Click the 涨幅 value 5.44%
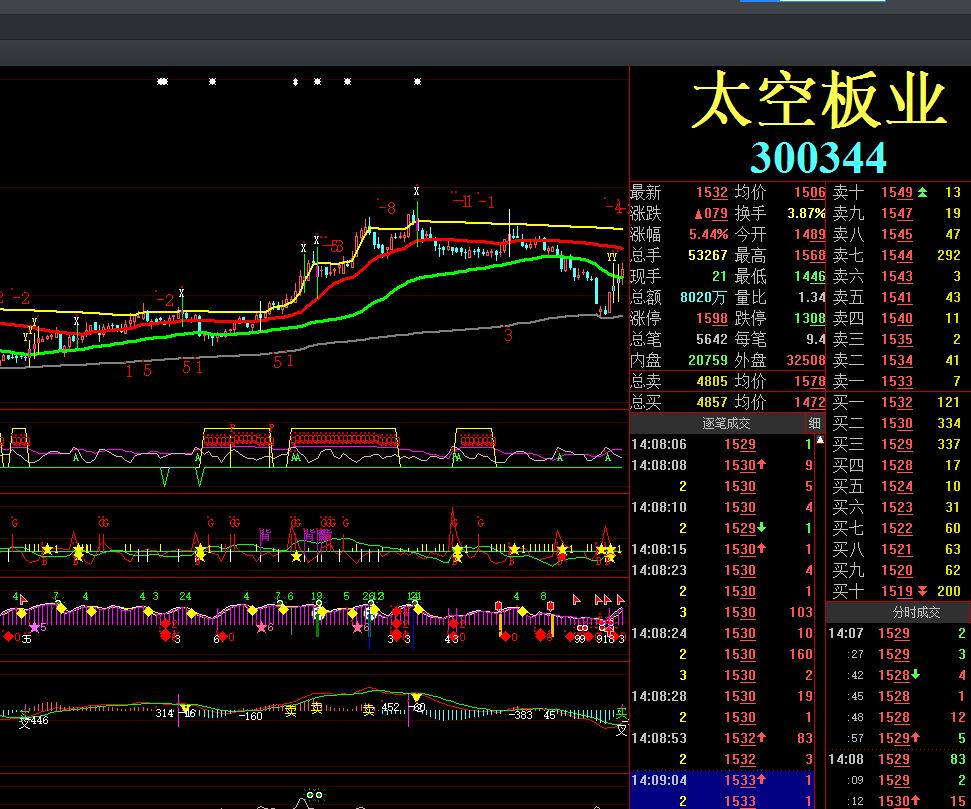The height and width of the screenshot is (809, 971). tap(708, 234)
